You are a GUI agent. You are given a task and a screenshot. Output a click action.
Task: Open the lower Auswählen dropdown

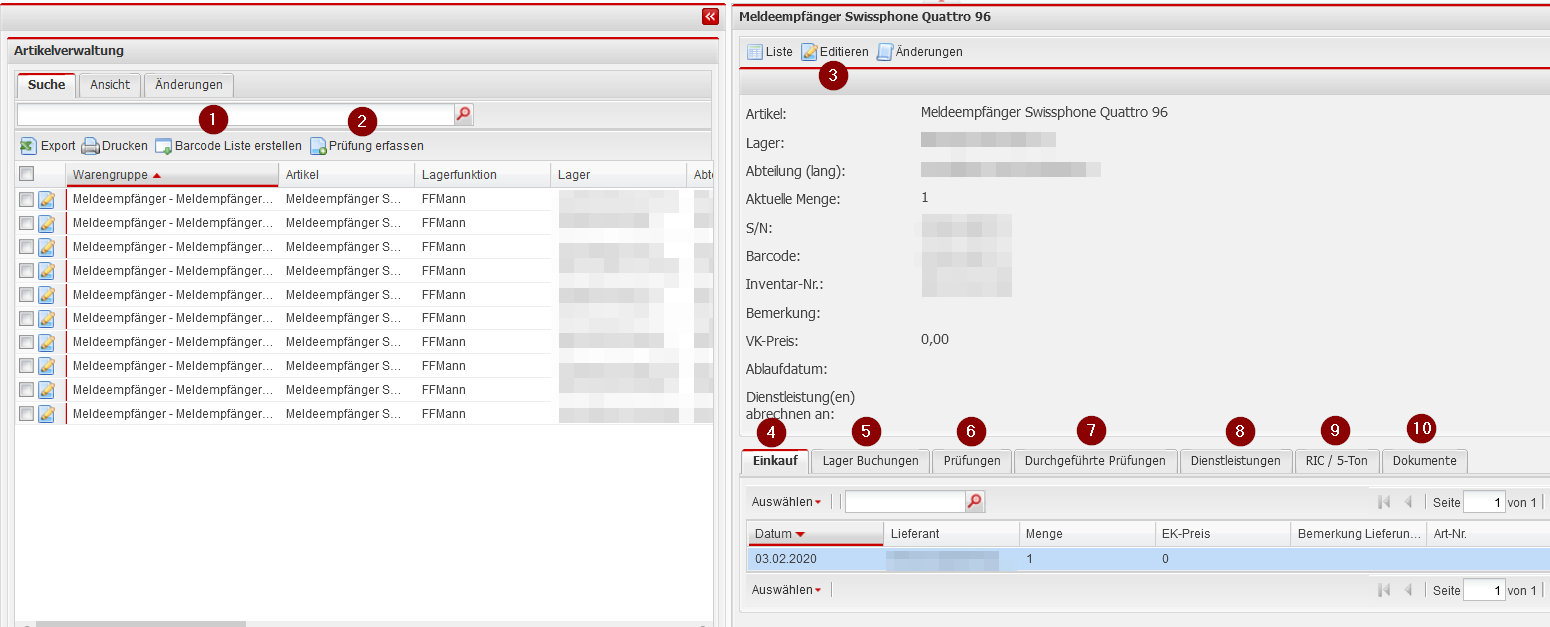click(786, 590)
